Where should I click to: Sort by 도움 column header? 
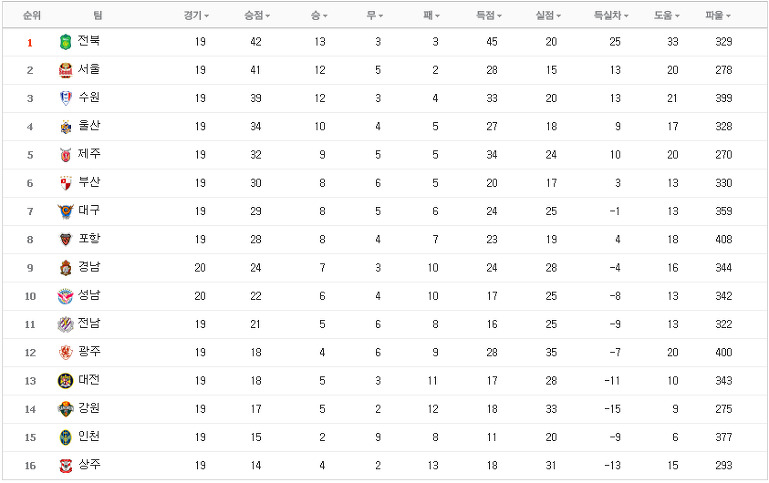pos(666,16)
